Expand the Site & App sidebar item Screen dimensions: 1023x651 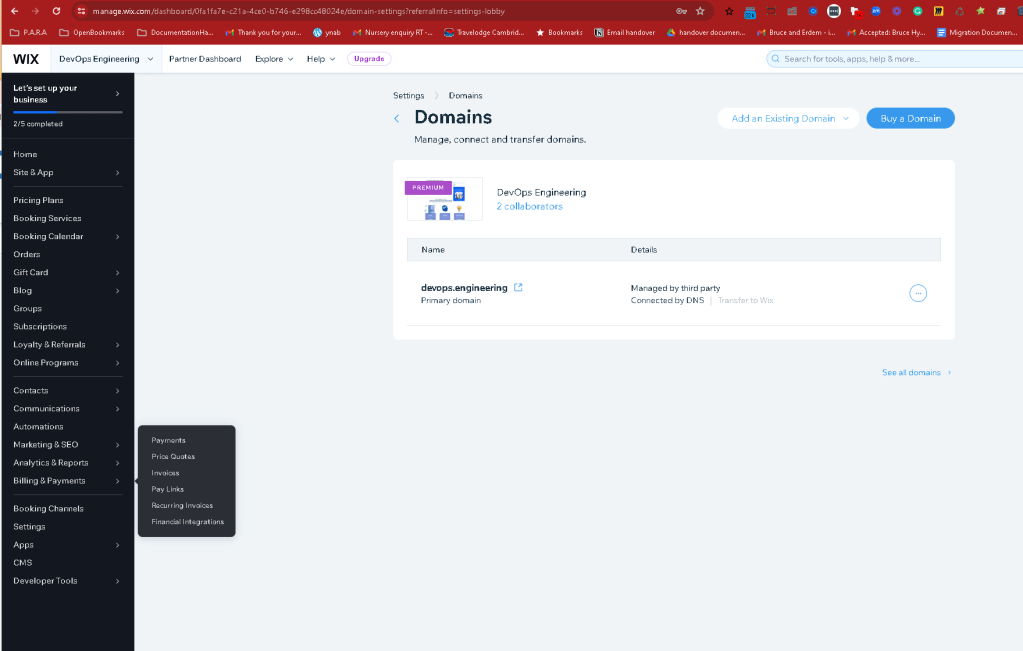pyautogui.click(x=117, y=173)
